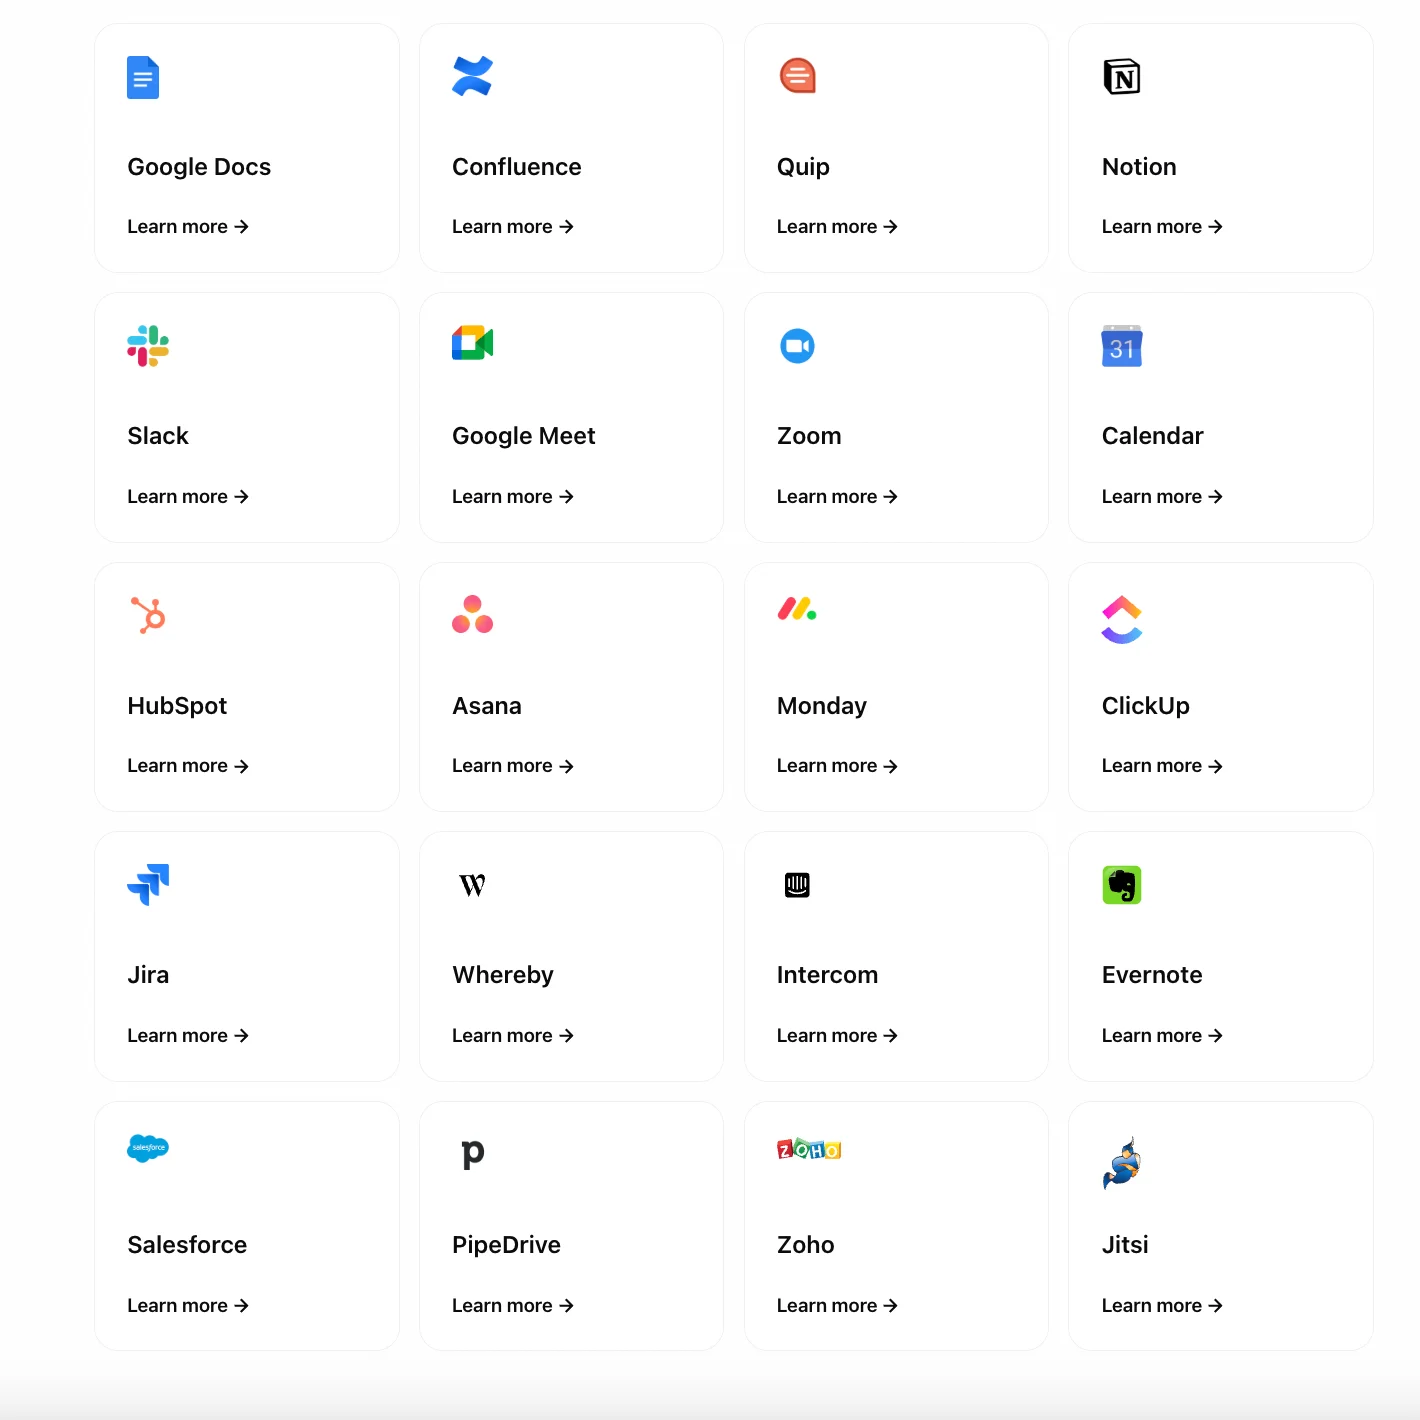1420x1420 pixels.
Task: Open Learn more under Zoho
Action: pyautogui.click(x=837, y=1306)
